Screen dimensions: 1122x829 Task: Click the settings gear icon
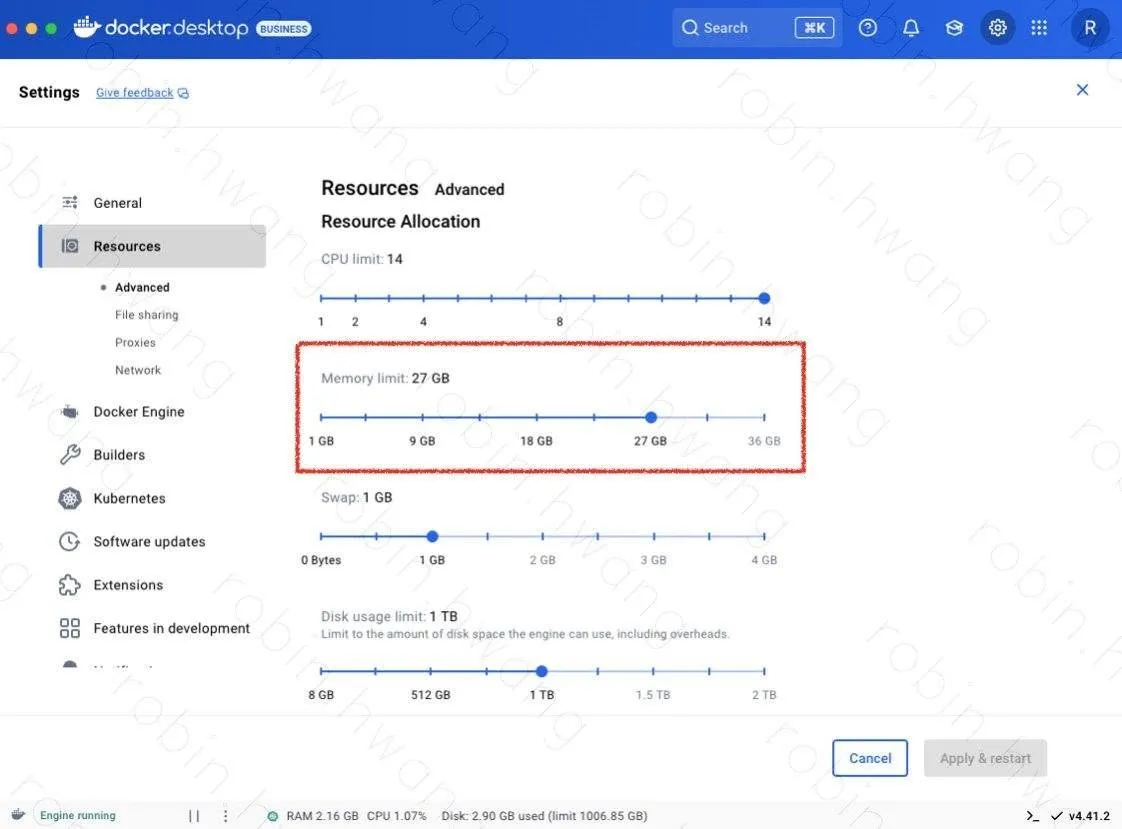click(x=997, y=28)
